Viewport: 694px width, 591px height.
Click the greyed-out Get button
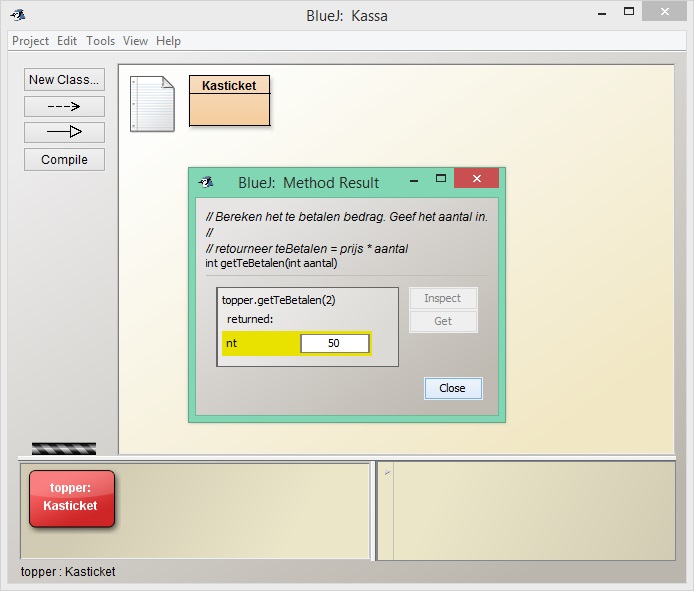pyautogui.click(x=443, y=321)
